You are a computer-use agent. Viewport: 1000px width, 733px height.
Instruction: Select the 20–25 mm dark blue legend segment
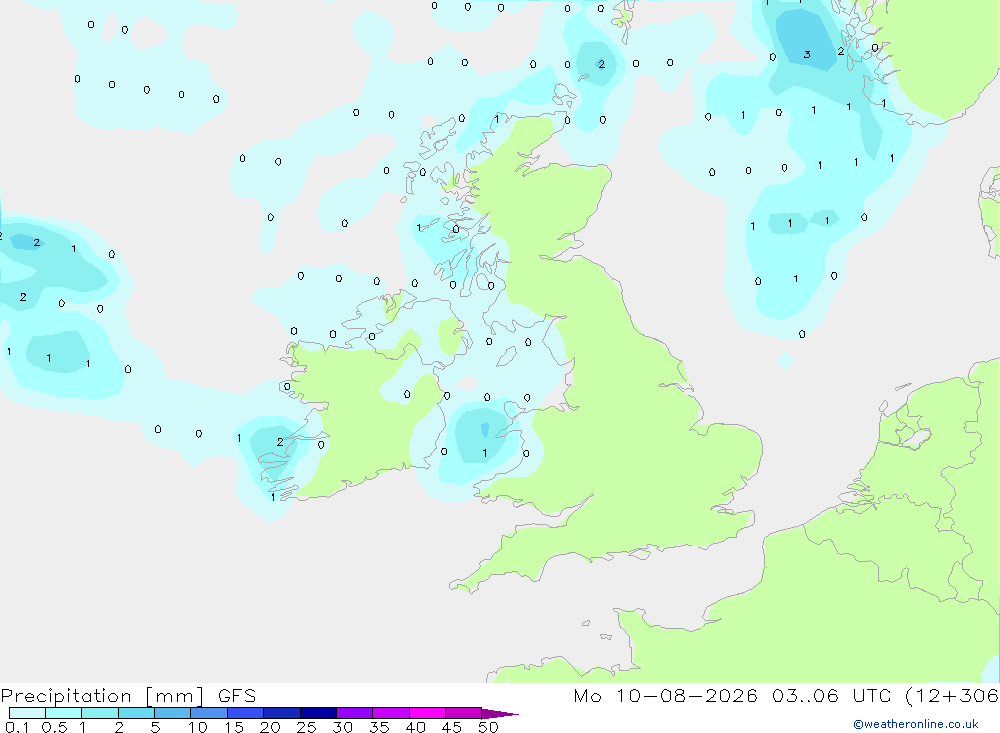pyautogui.click(x=282, y=713)
